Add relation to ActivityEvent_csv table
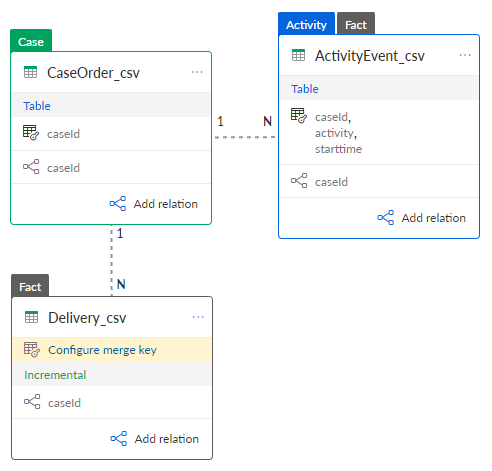Viewport: 492px width, 471px height. coord(422,218)
